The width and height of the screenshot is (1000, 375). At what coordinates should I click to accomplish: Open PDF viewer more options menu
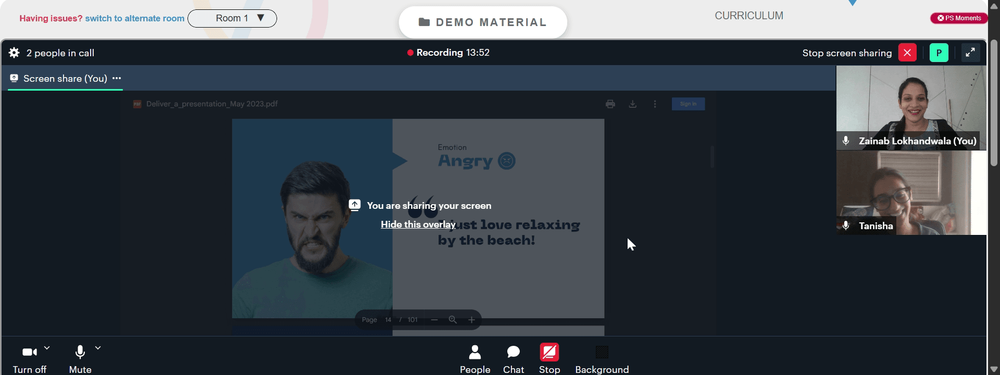654,104
